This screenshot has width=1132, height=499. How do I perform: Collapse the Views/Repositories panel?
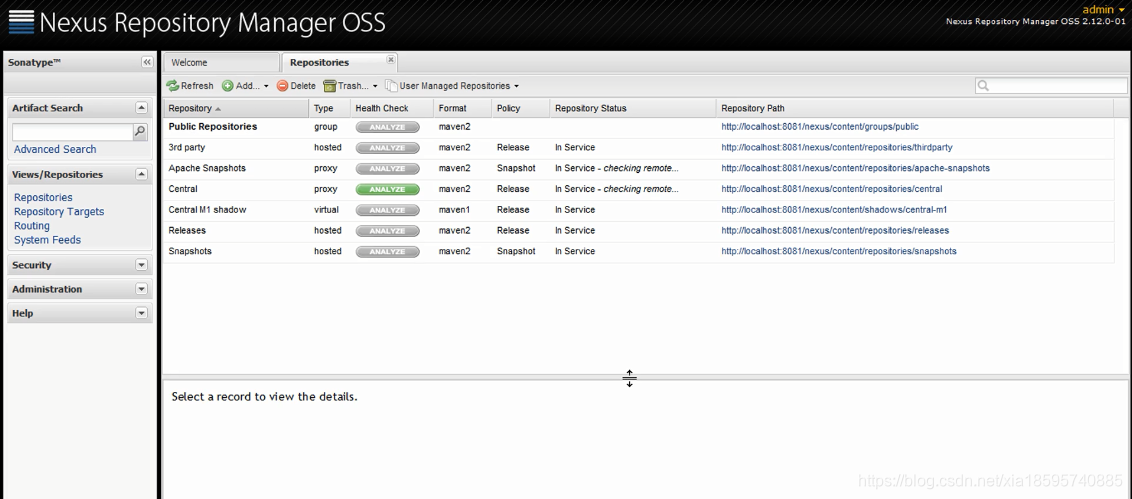coord(142,174)
